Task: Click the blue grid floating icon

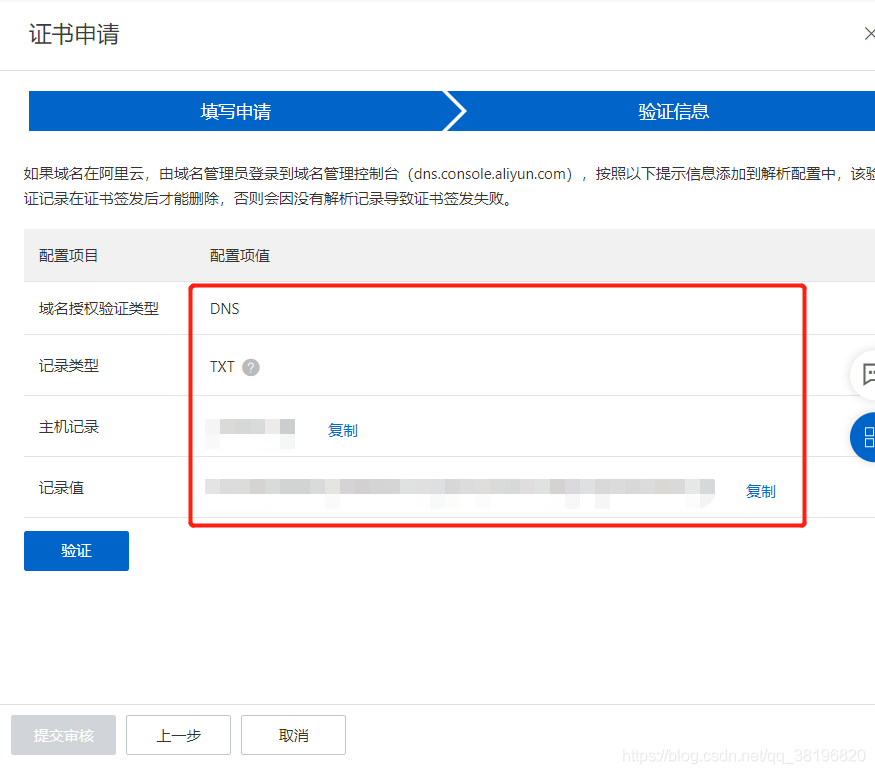Action: pyautogui.click(x=865, y=436)
